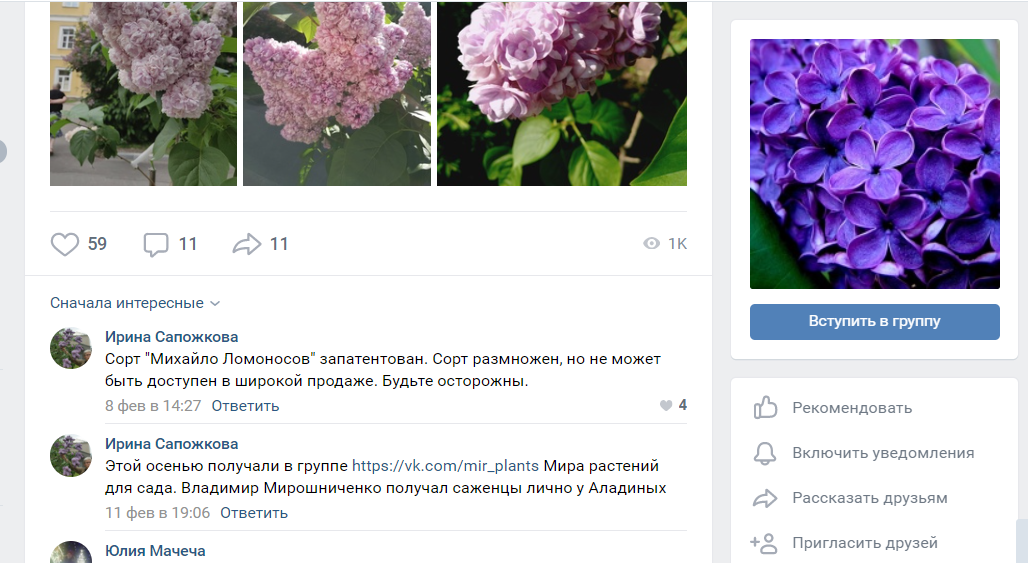Like Irina's first comment heart
1028x563 pixels.
[x=666, y=406]
